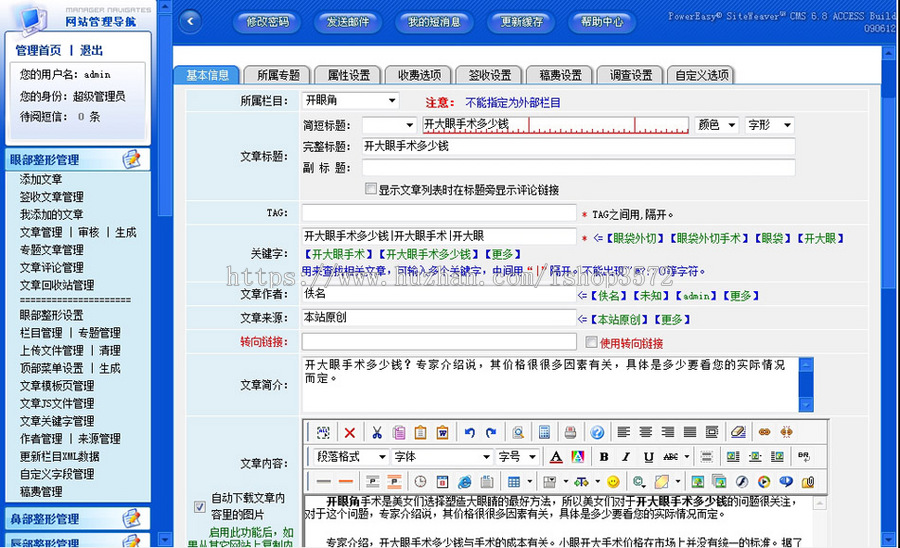Open the 稿费设置 tab
Viewport: 900px width, 548px height.
tap(560, 75)
